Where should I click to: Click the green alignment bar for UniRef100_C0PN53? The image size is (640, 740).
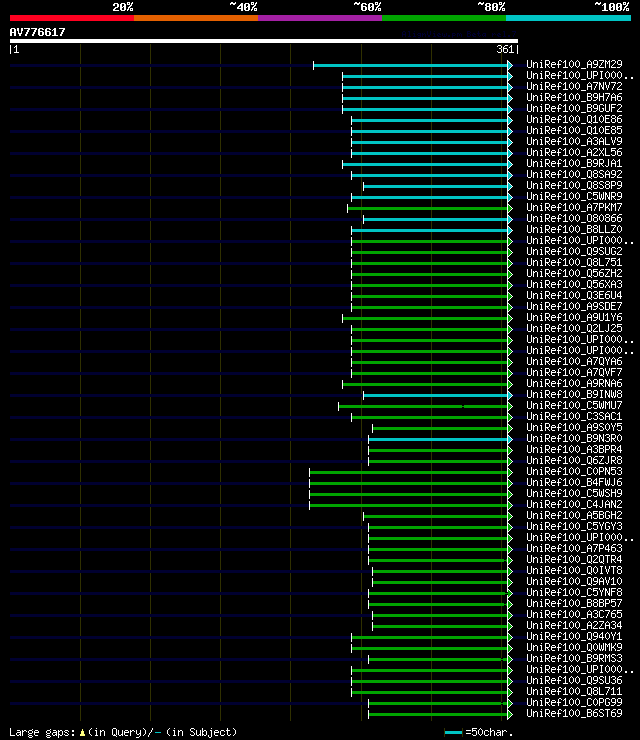coord(409,472)
